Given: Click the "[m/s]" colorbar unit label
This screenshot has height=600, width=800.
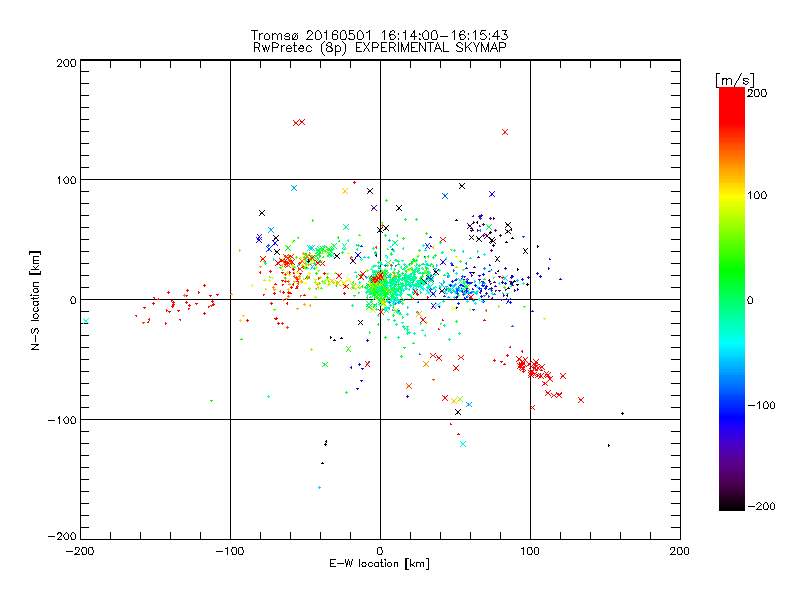Looking at the screenshot, I should [735, 80].
